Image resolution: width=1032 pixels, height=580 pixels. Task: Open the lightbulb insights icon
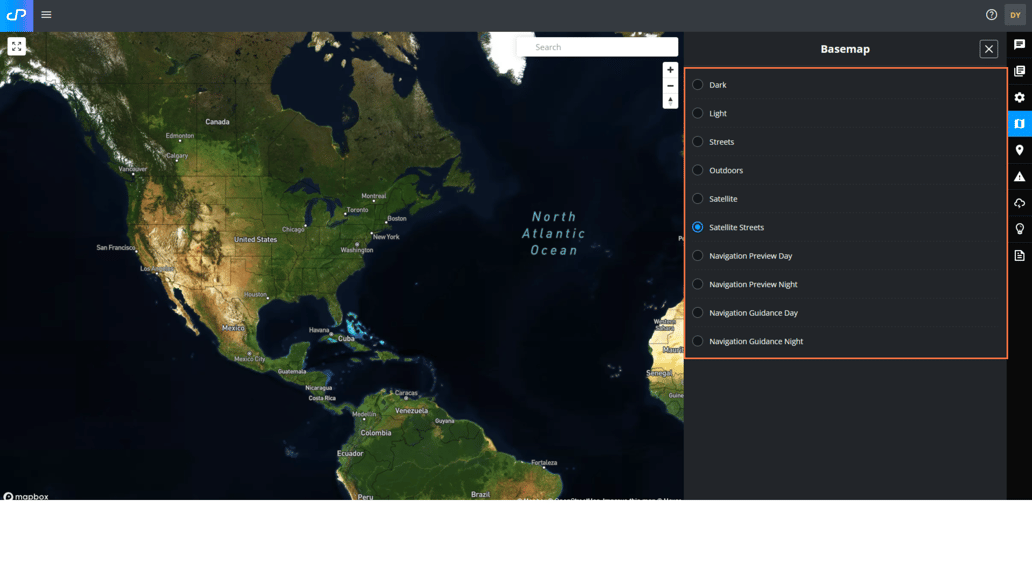tap(1019, 229)
